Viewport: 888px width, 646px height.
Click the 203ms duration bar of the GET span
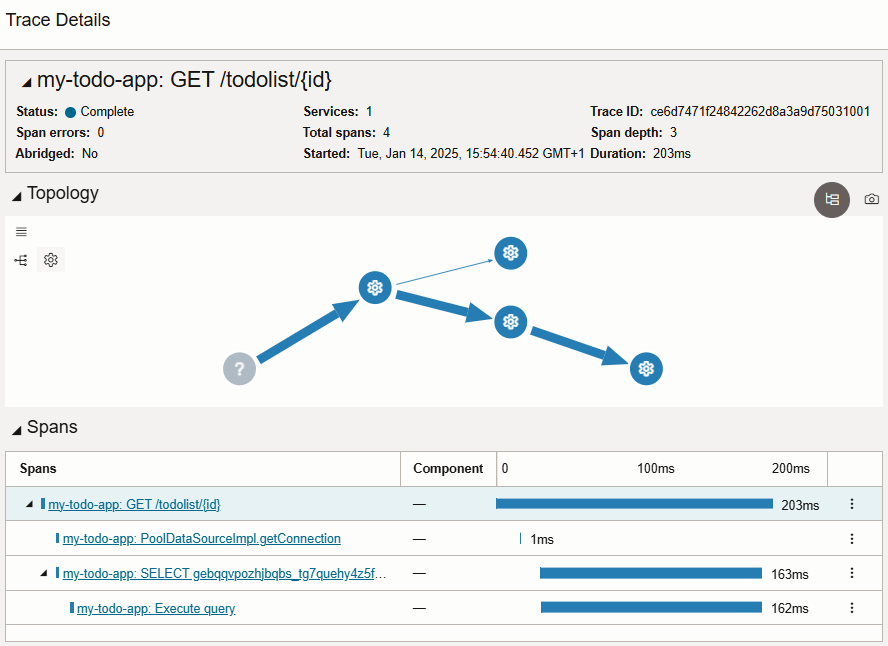click(x=633, y=504)
